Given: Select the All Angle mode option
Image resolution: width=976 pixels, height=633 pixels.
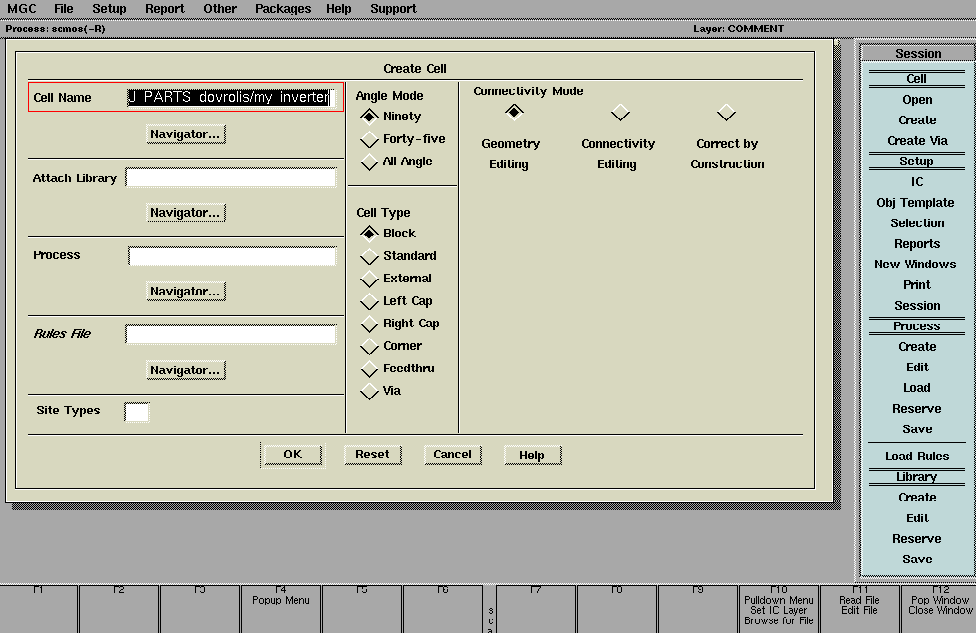Looking at the screenshot, I should (370, 162).
